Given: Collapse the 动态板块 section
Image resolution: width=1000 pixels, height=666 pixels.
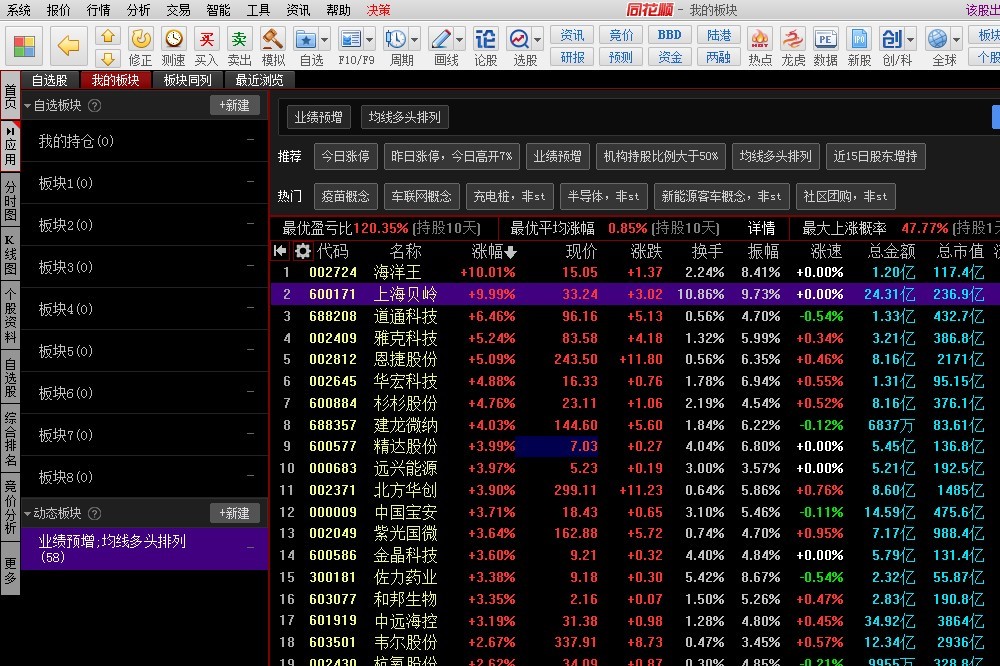Looking at the screenshot, I should 27,514.
